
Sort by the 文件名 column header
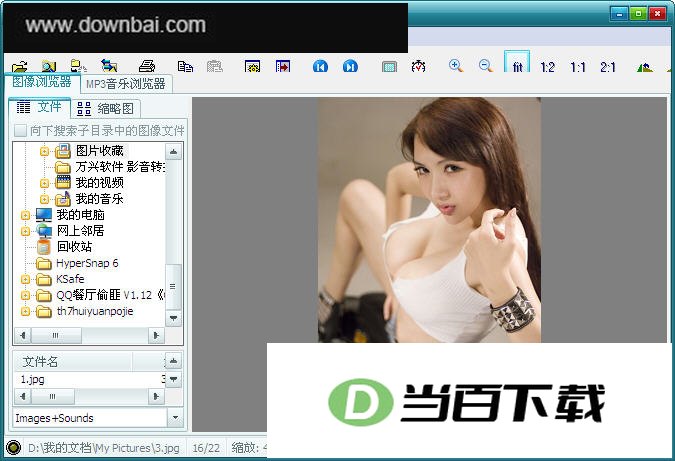coord(73,362)
